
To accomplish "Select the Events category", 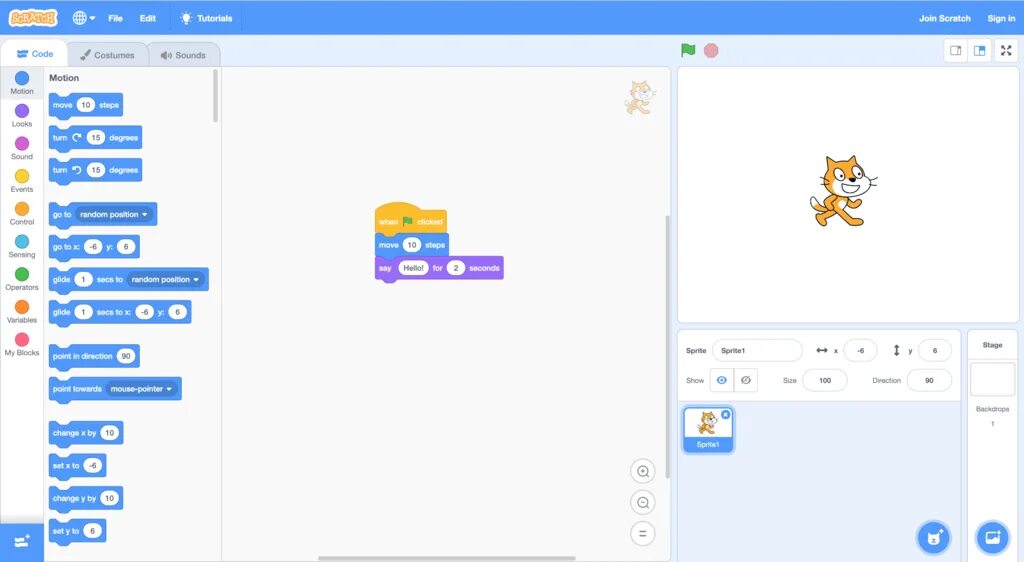I will pyautogui.click(x=22, y=181).
